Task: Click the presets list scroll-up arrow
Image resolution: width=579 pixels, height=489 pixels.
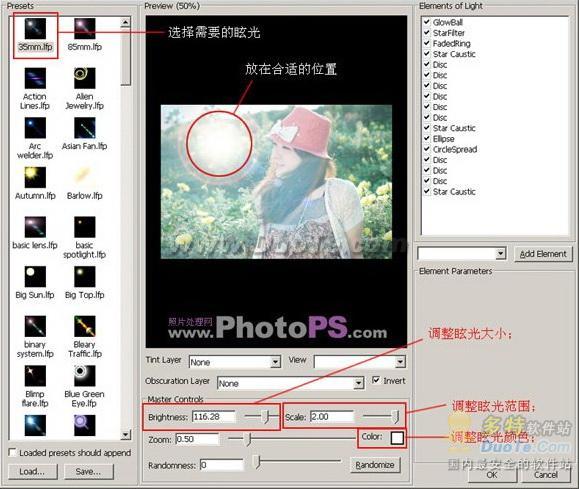Action: (x=126, y=23)
